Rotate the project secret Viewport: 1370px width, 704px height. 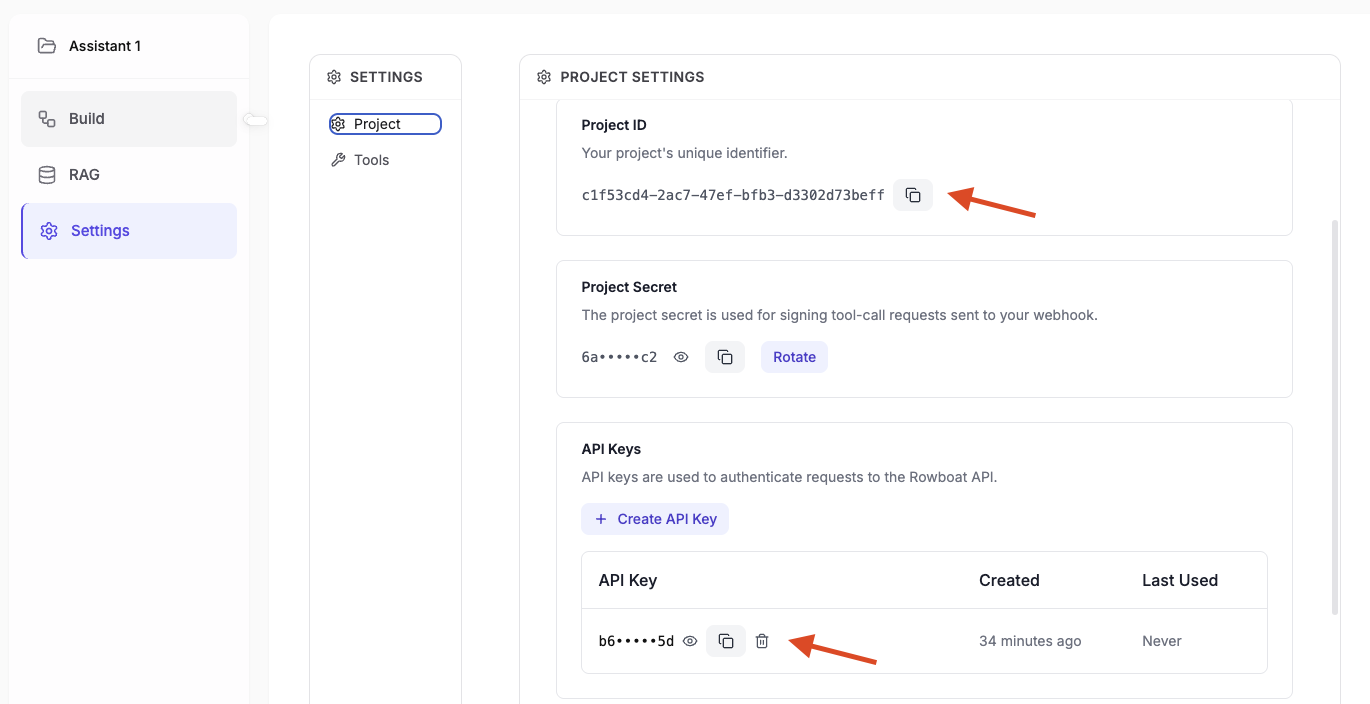coord(794,357)
